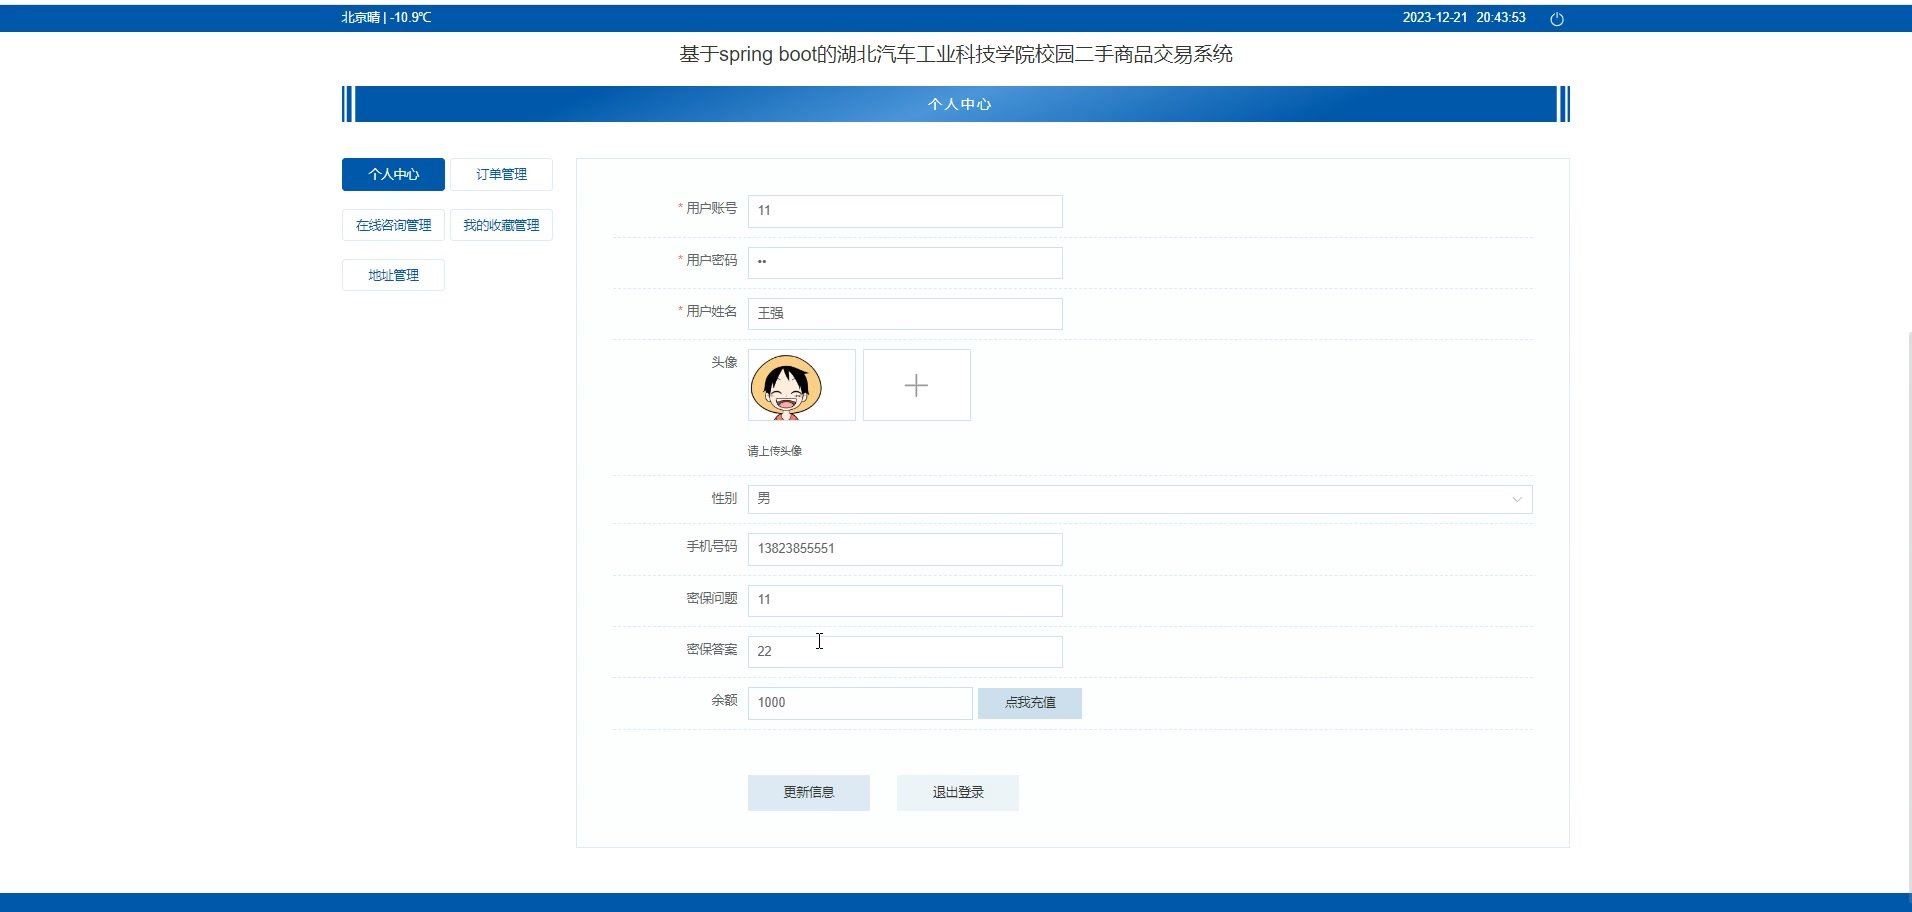Open the 地址管理 tab
Screen dimensions: 1912x912
pos(393,275)
